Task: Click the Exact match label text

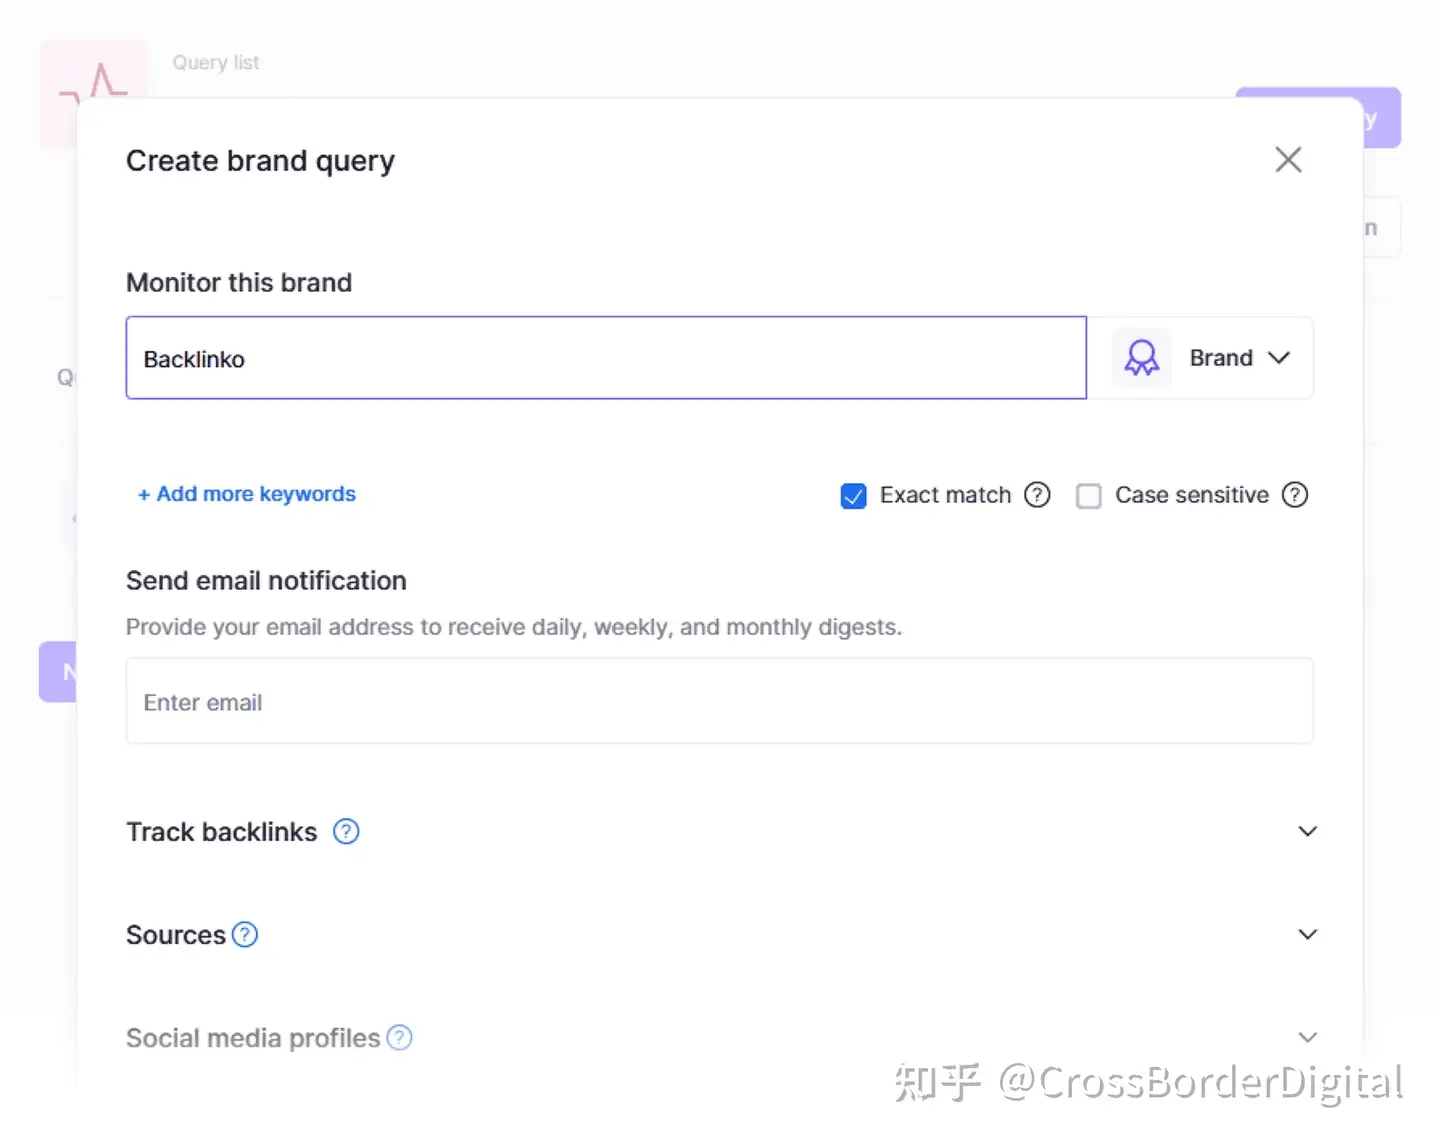Action: (945, 495)
